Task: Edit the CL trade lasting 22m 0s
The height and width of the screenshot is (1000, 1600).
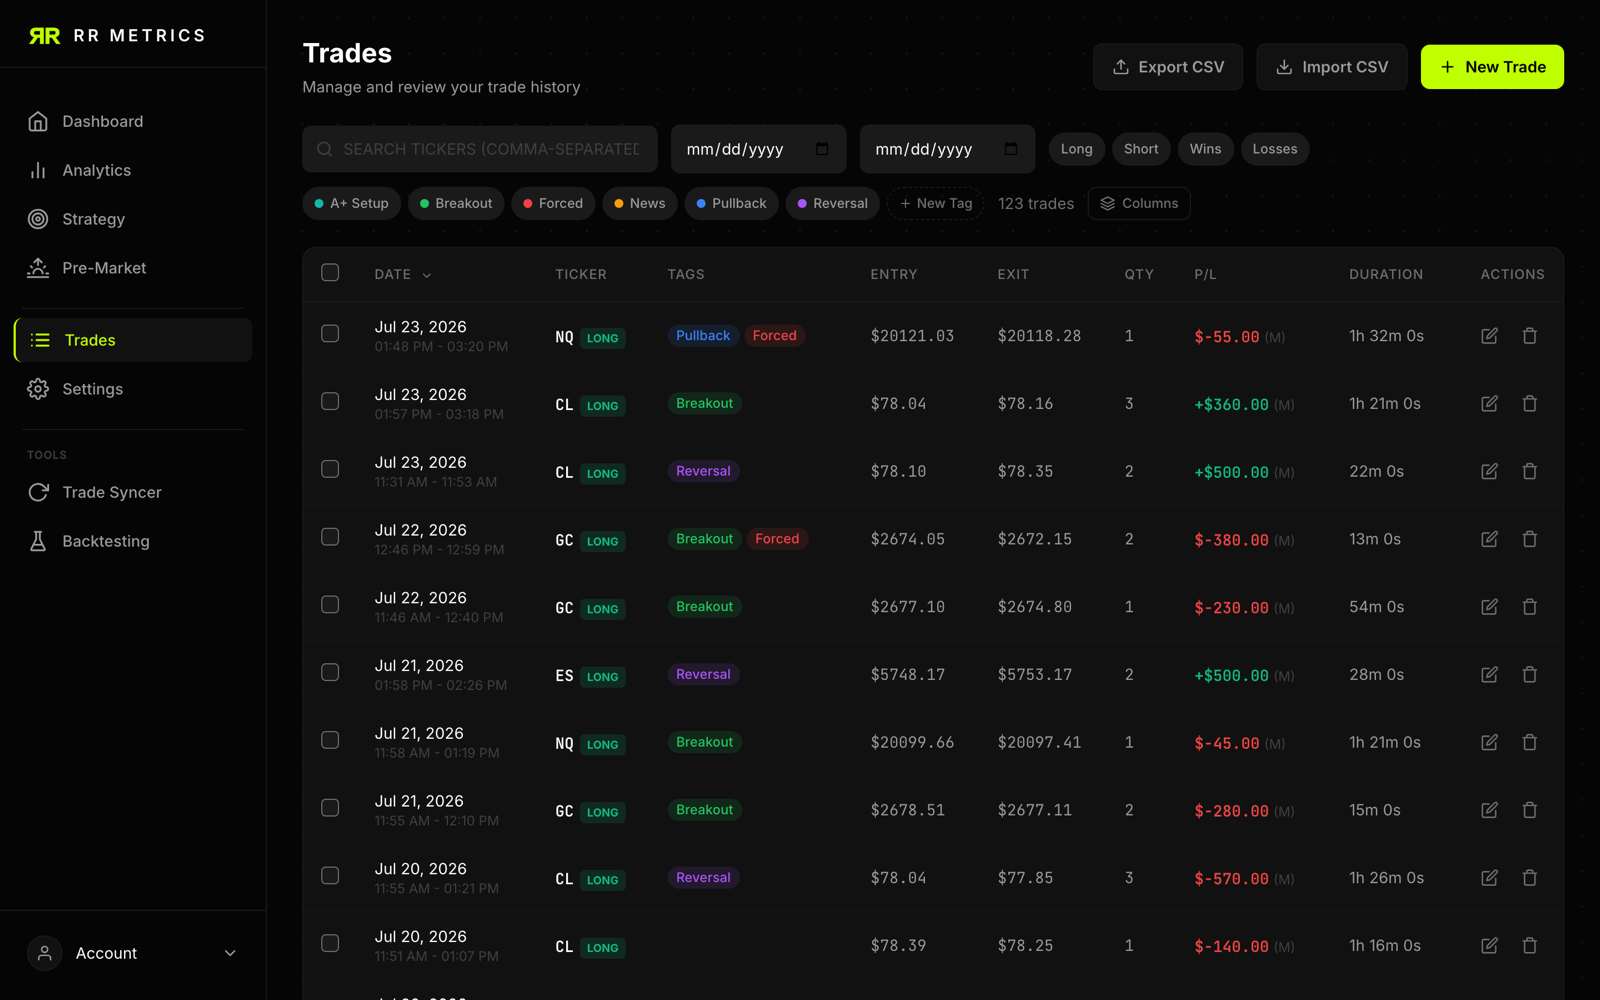Action: (1489, 471)
